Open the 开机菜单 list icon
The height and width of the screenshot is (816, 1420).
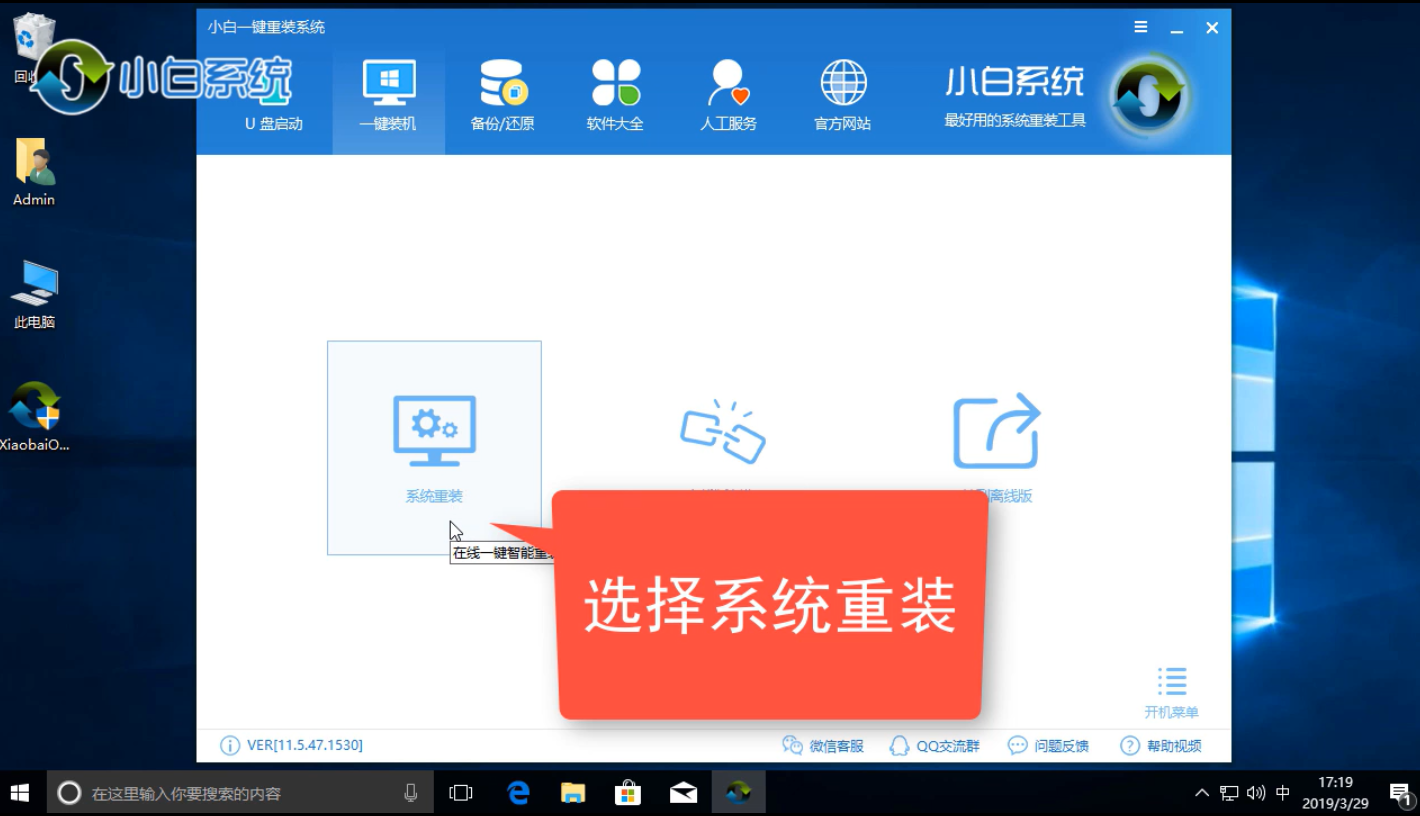1172,681
